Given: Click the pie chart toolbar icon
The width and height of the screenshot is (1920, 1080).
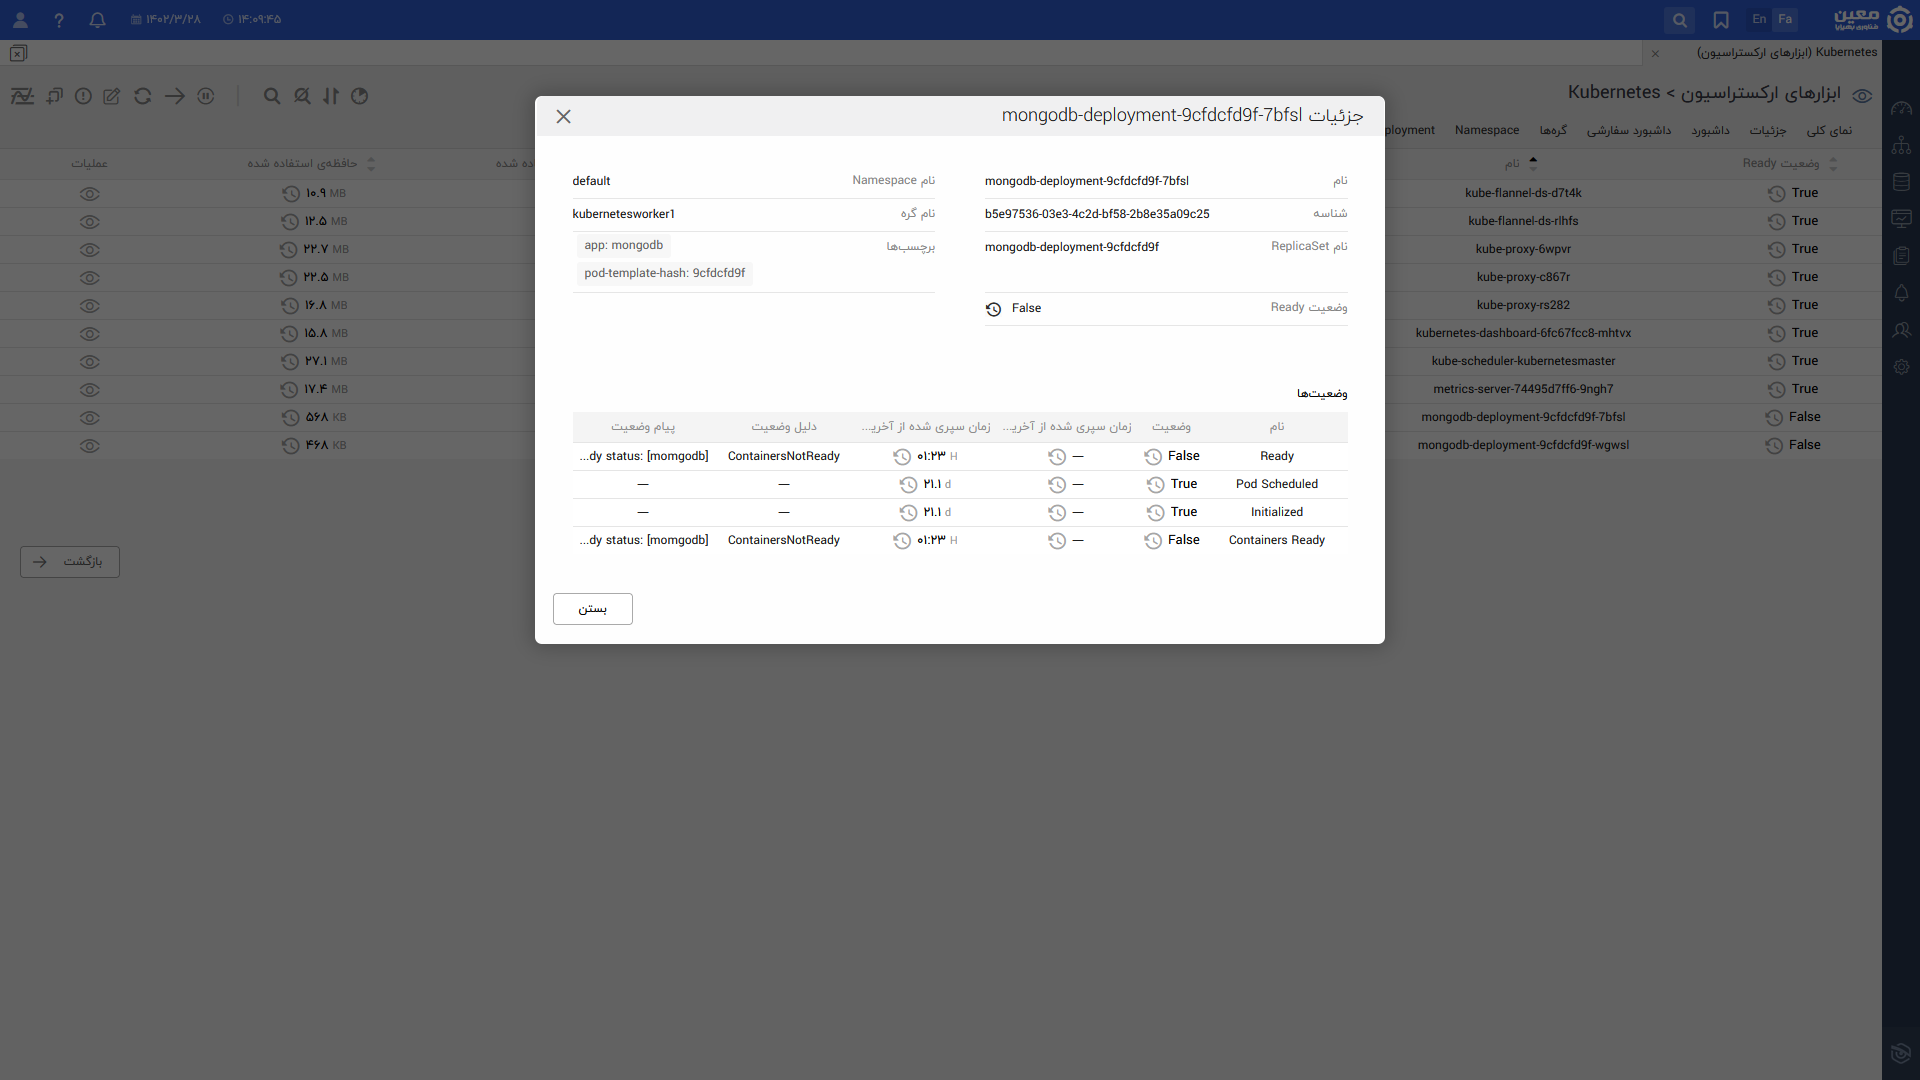Looking at the screenshot, I should click(360, 96).
